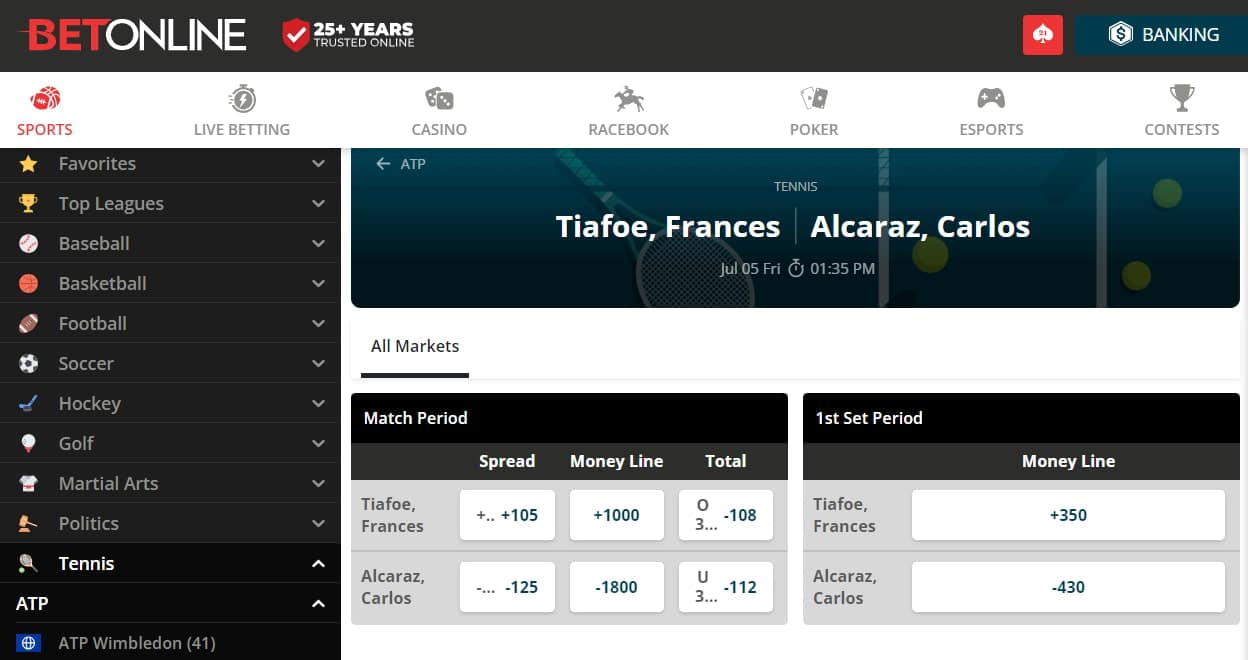Viewport: 1248px width, 660px height.
Task: Click the back arrow next to ATP
Action: tap(383, 164)
